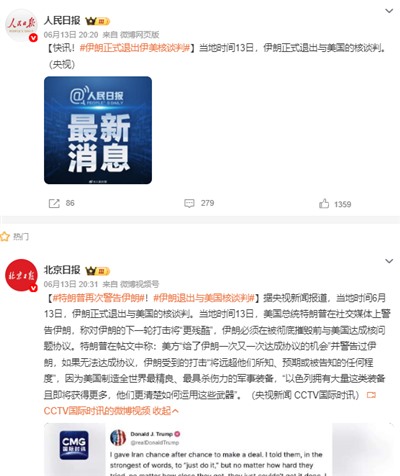Like the People's Daily post (1359)
This screenshot has width=400, height=476.
[324, 203]
